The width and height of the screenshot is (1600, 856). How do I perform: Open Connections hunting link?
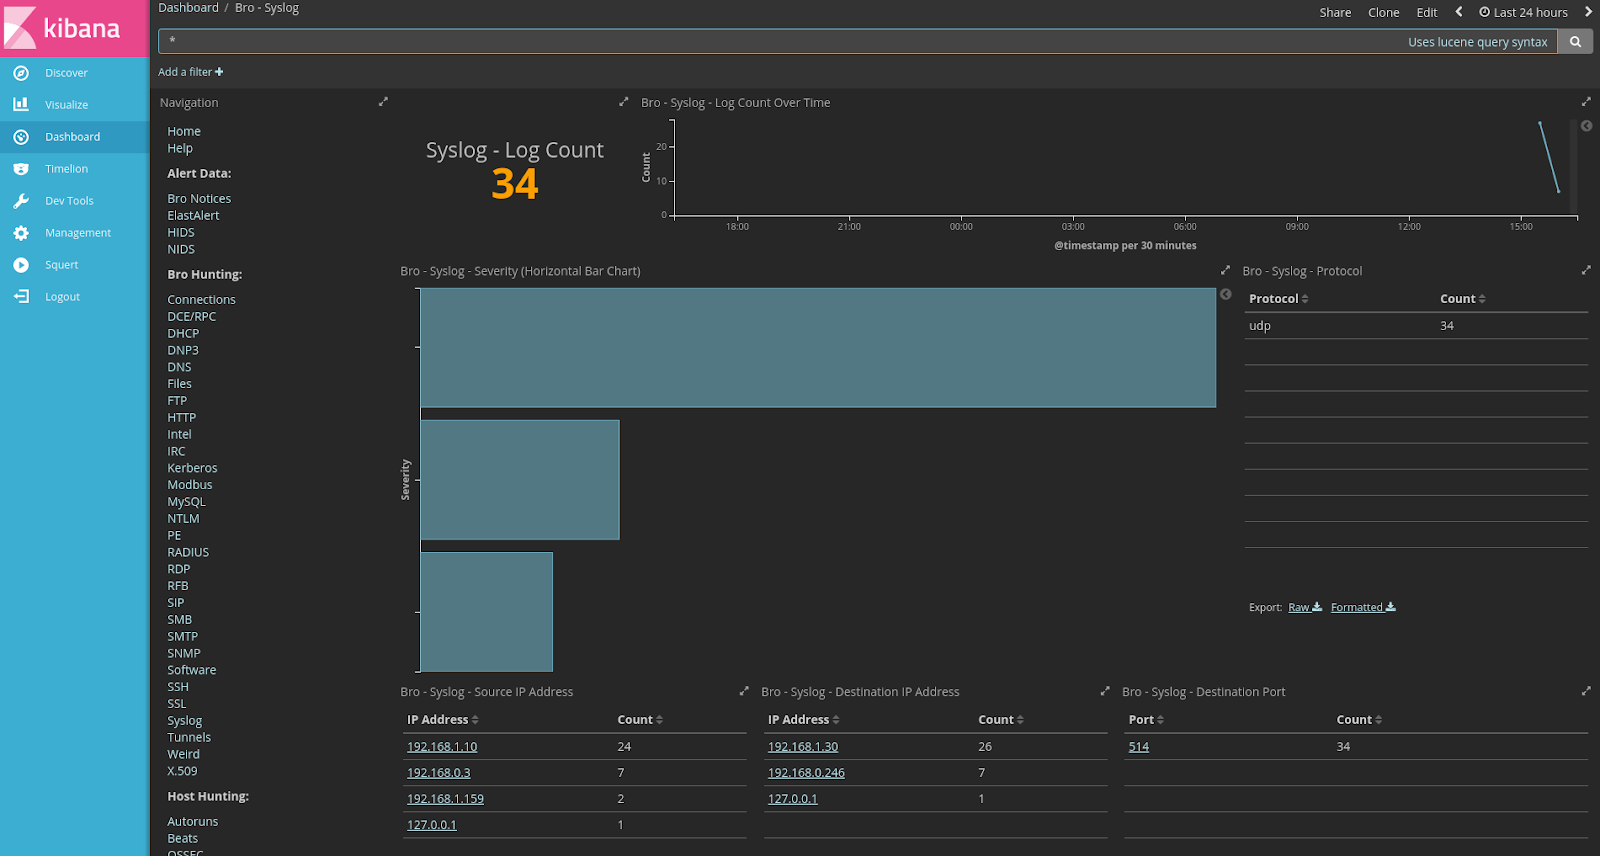pyautogui.click(x=202, y=300)
